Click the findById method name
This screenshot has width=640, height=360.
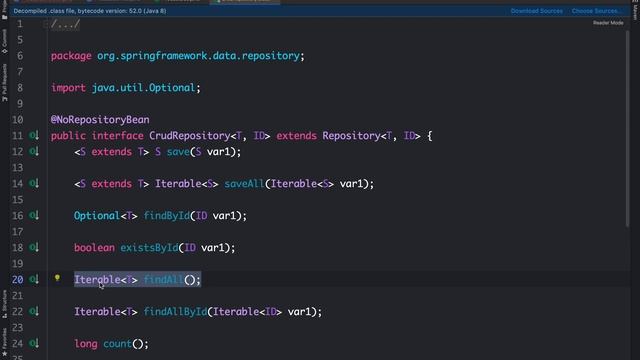pyautogui.click(x=167, y=216)
